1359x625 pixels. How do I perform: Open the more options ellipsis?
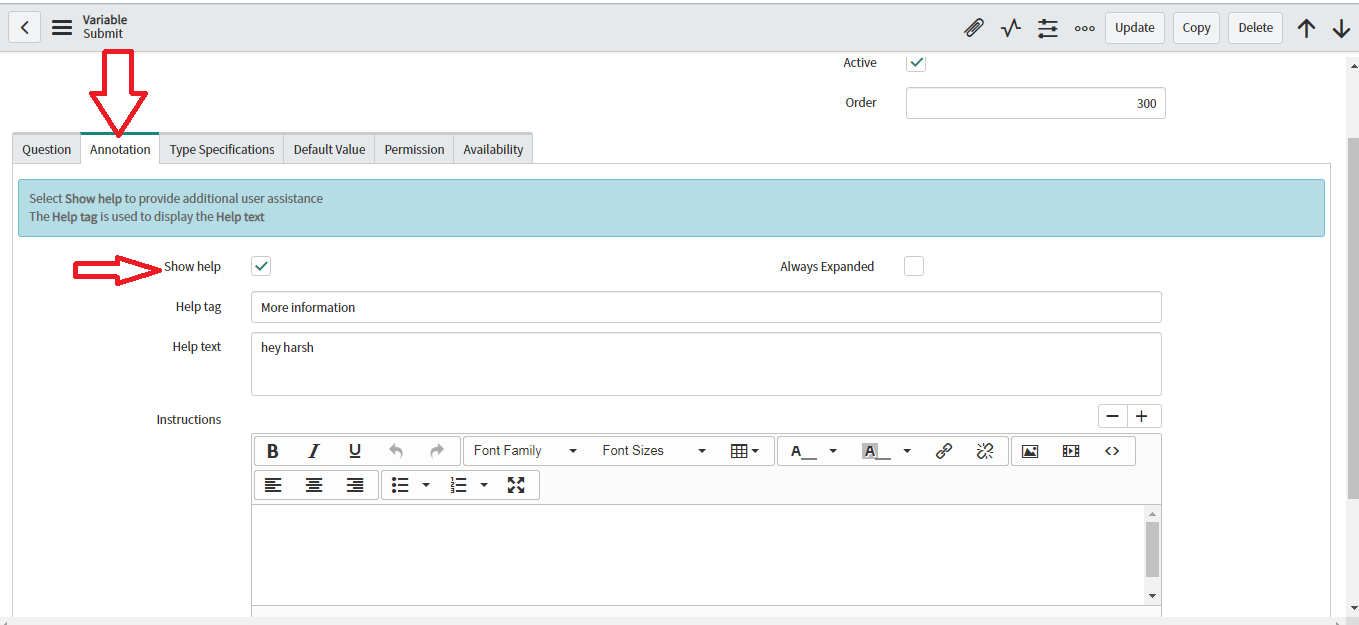click(x=1084, y=28)
